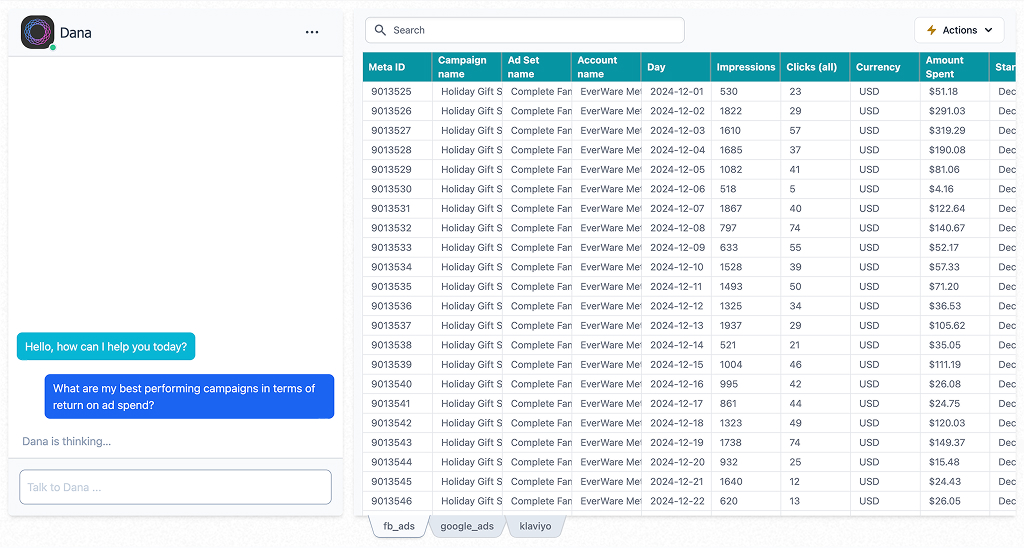Screen dimensions: 1024x548
Task: Click the Talk to Dana message box
Action: [x=176, y=487]
